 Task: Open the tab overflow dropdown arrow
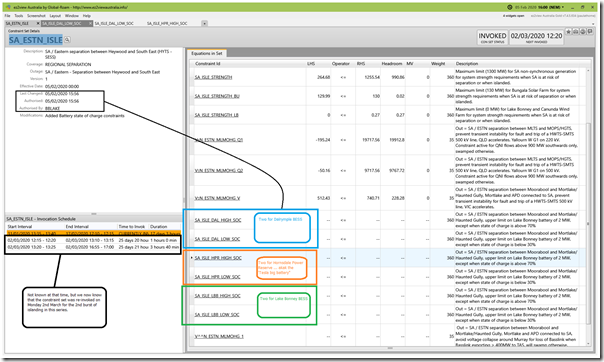(x=205, y=23)
